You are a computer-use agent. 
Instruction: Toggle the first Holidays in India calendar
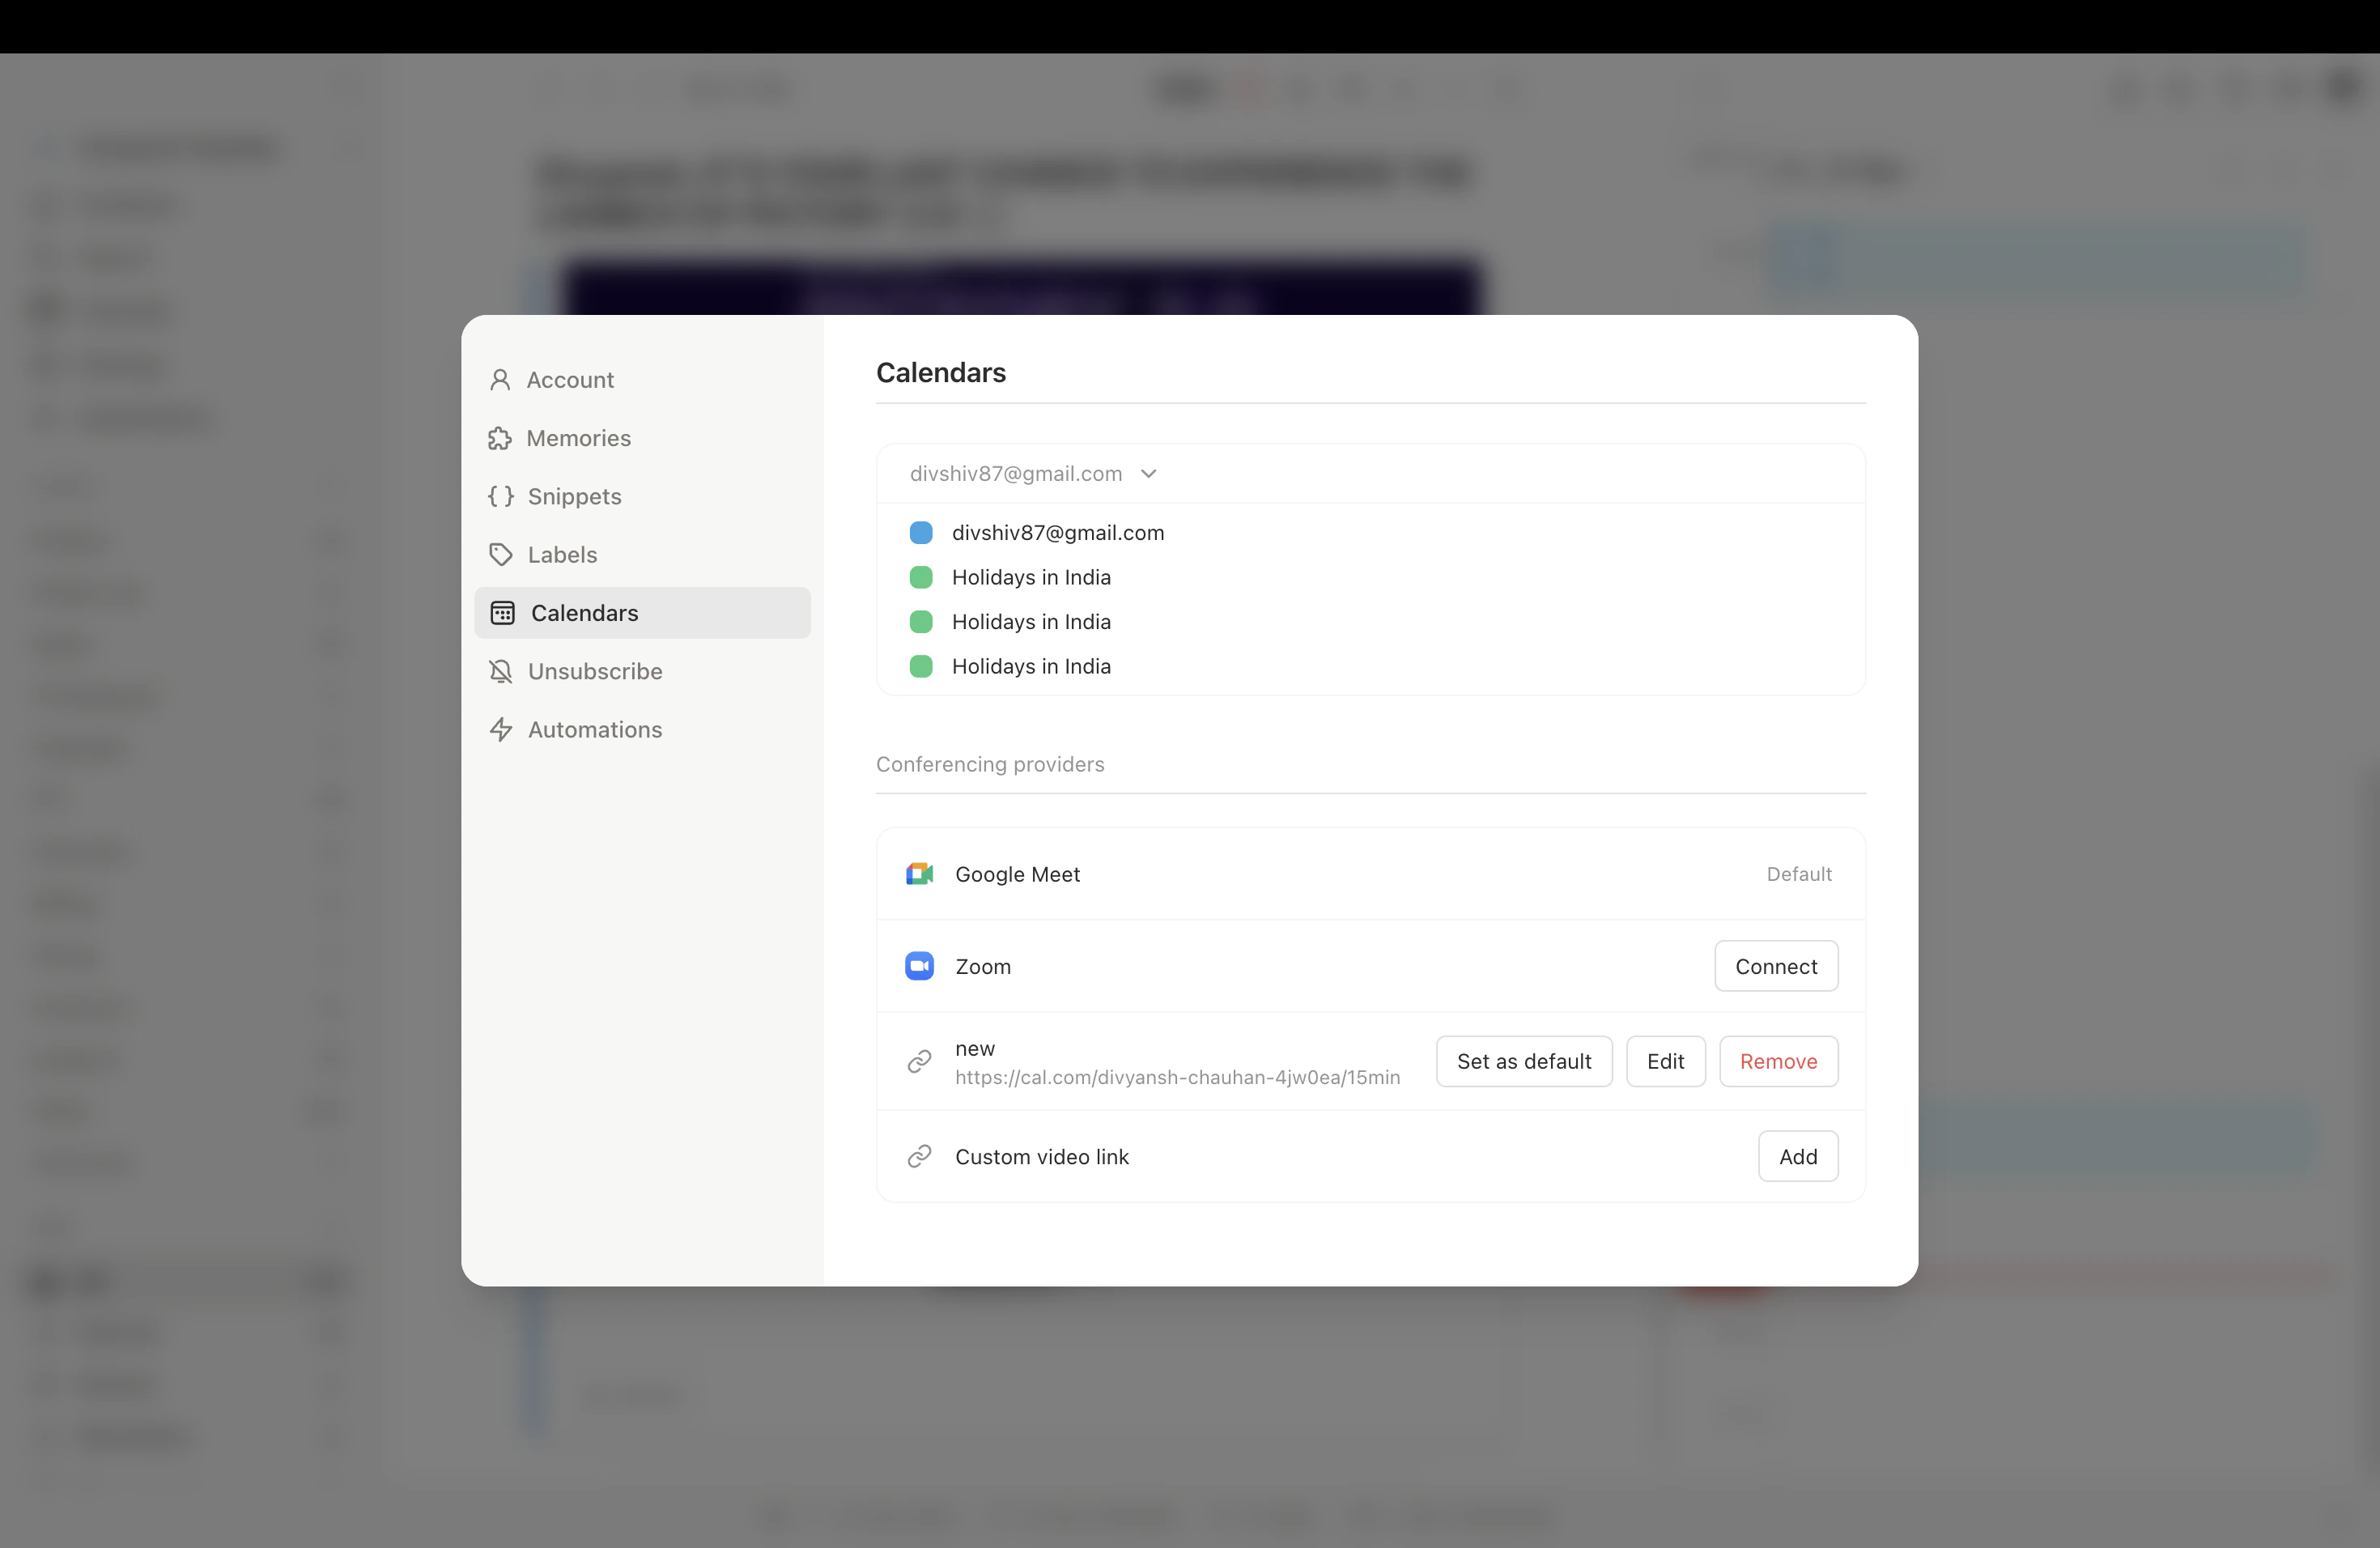pyautogui.click(x=921, y=577)
